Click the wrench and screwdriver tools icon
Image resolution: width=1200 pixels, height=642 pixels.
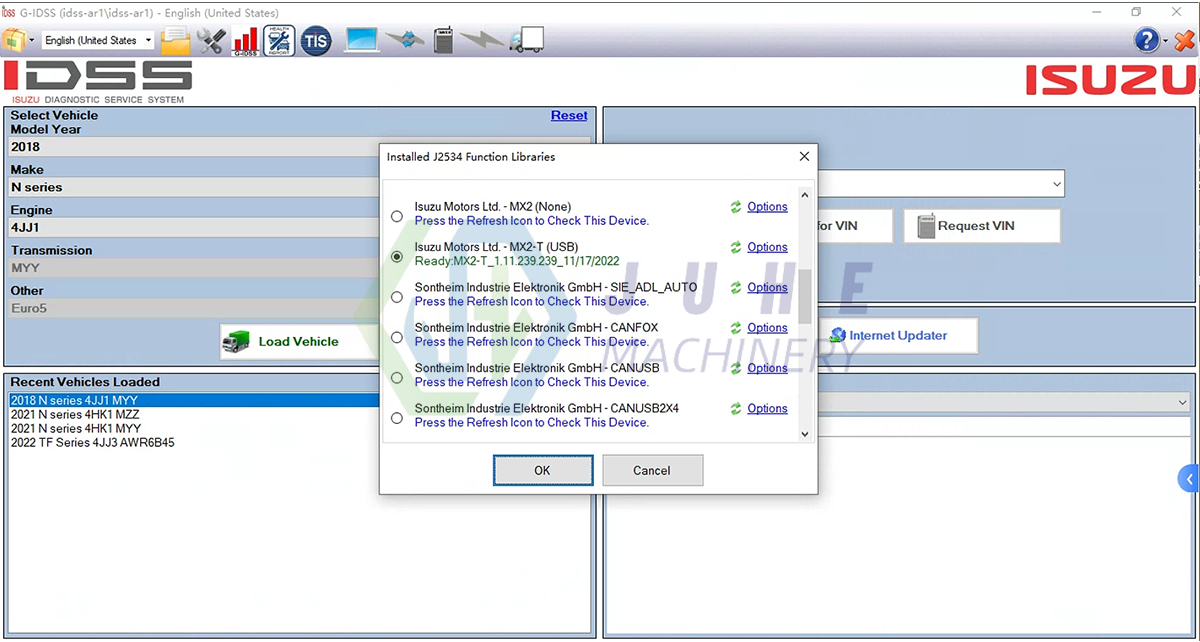pos(210,40)
